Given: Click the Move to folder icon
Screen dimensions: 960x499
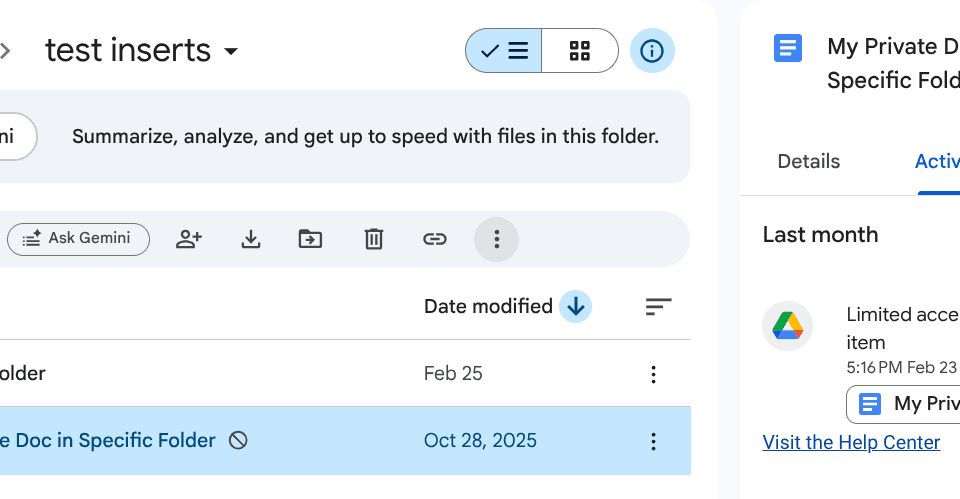Looking at the screenshot, I should 311,239.
